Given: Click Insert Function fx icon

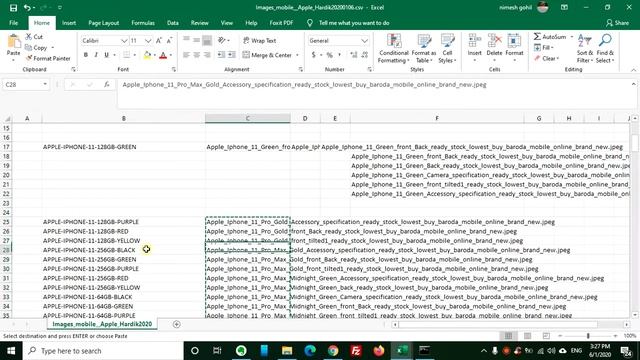Looking at the screenshot, I should coord(107,84).
